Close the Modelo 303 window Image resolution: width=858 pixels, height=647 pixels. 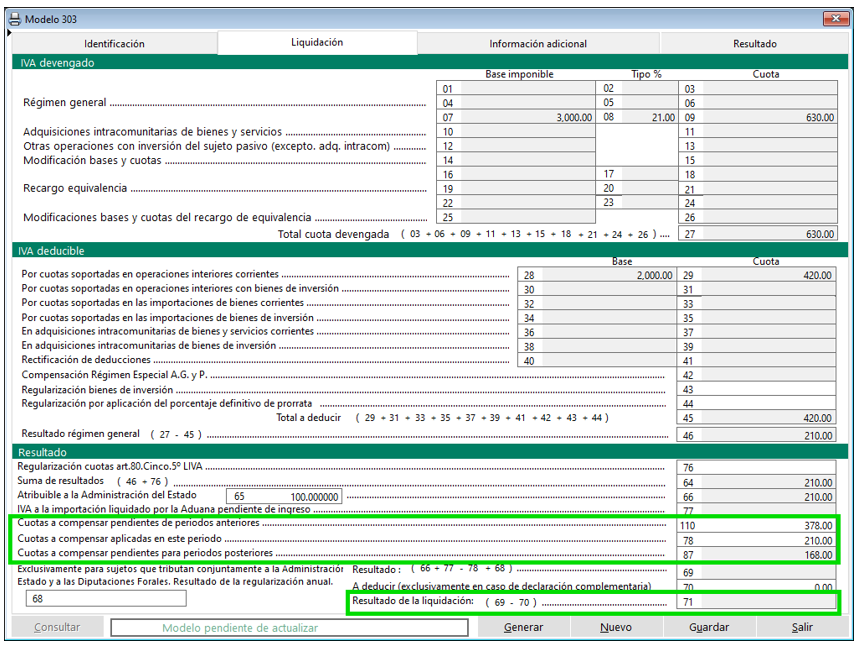(x=836, y=19)
